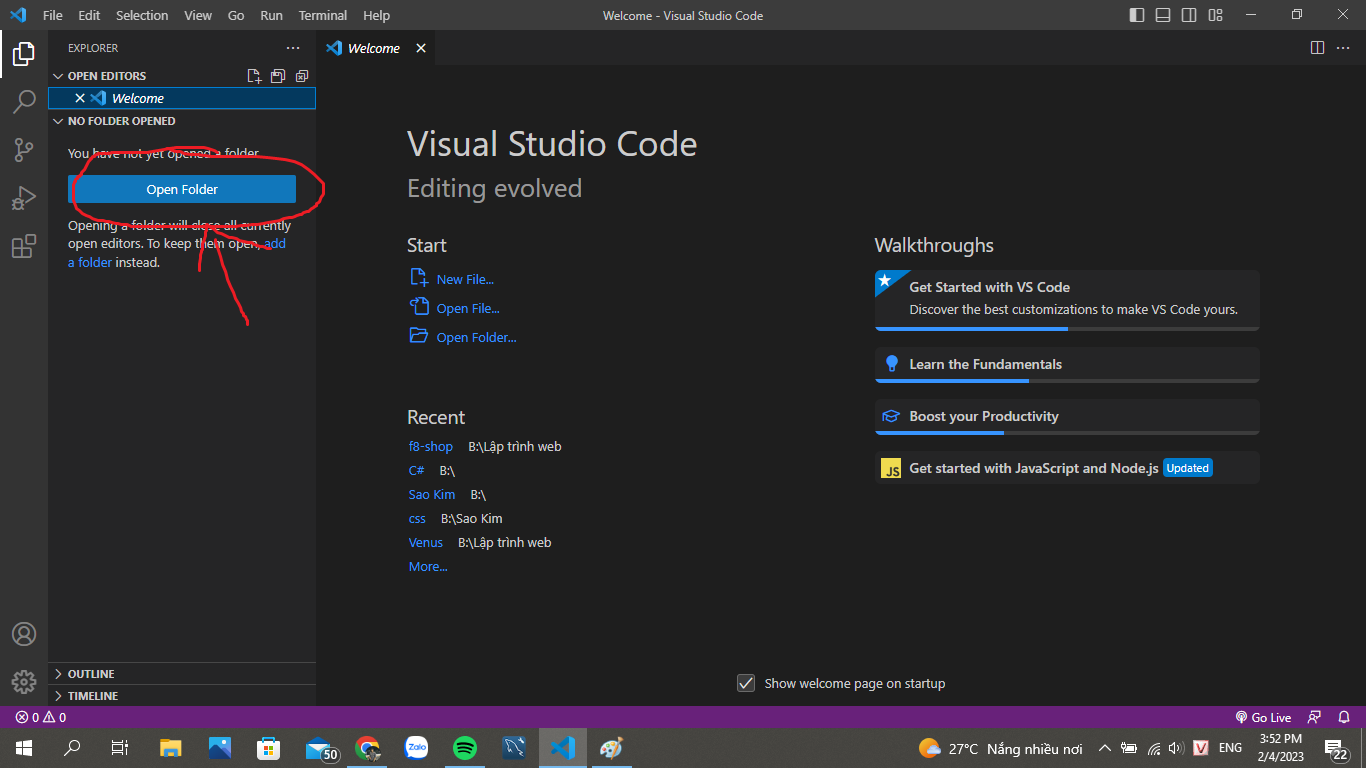Click the Zalo icon on taskbar

pos(416,748)
